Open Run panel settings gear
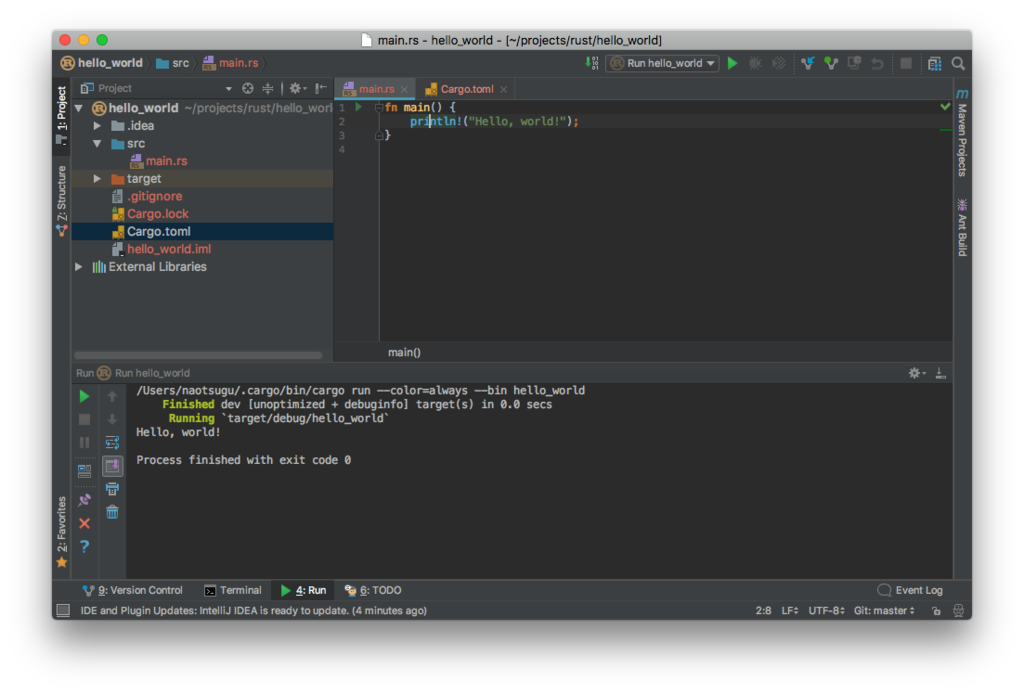 [x=916, y=373]
